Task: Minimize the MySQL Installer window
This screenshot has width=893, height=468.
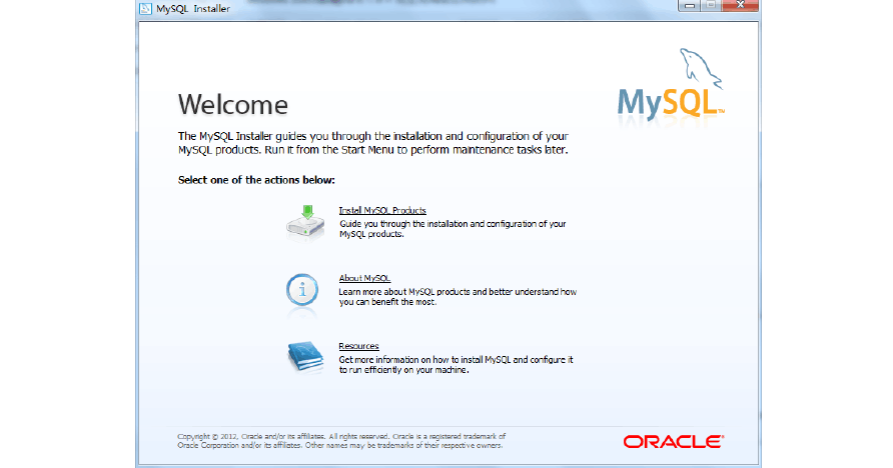Action: pyautogui.click(x=689, y=5)
